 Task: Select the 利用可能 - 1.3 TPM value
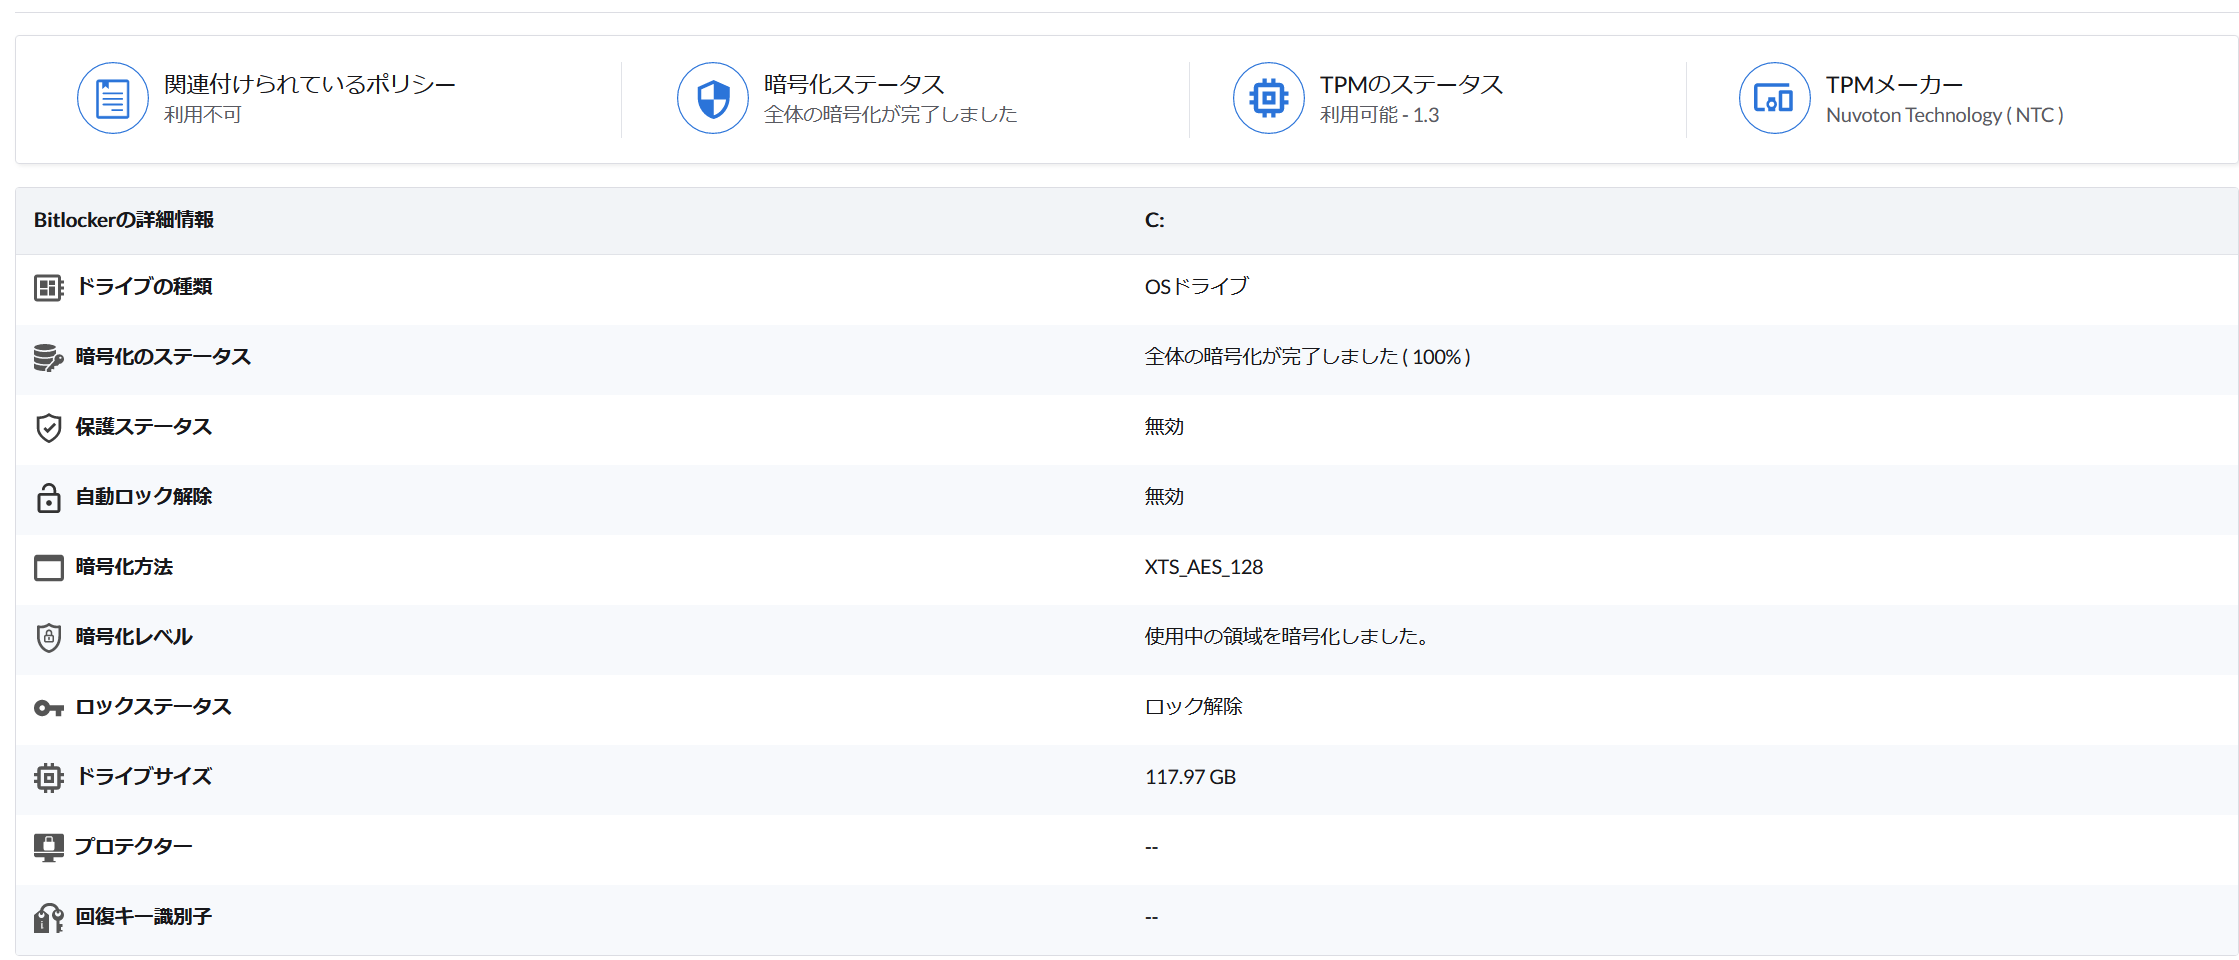(1379, 115)
